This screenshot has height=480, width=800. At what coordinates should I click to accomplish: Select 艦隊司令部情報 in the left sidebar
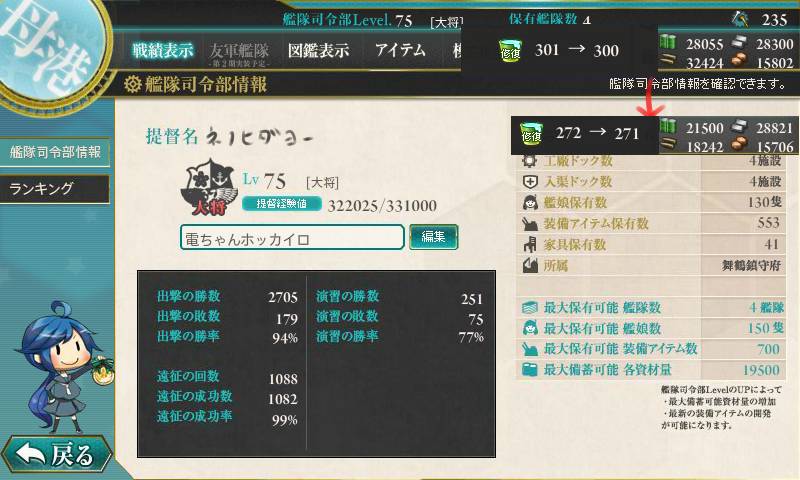(x=55, y=152)
